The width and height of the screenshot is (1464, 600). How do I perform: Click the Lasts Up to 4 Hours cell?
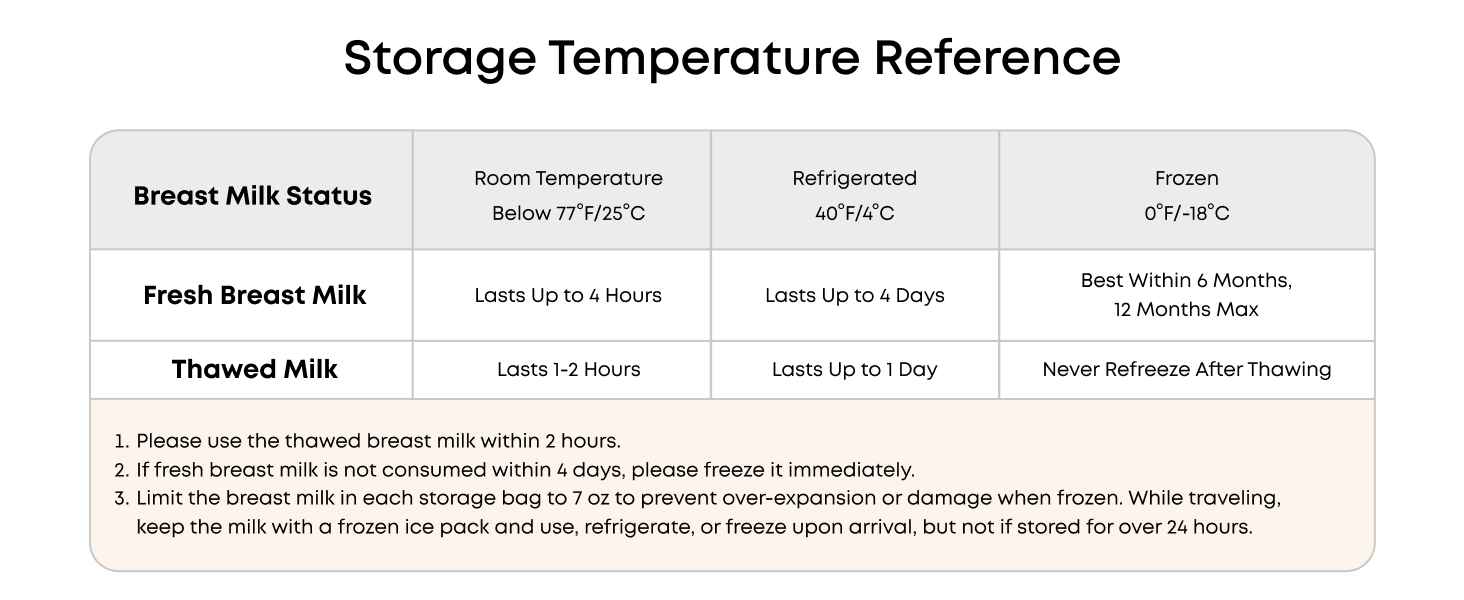[568, 295]
